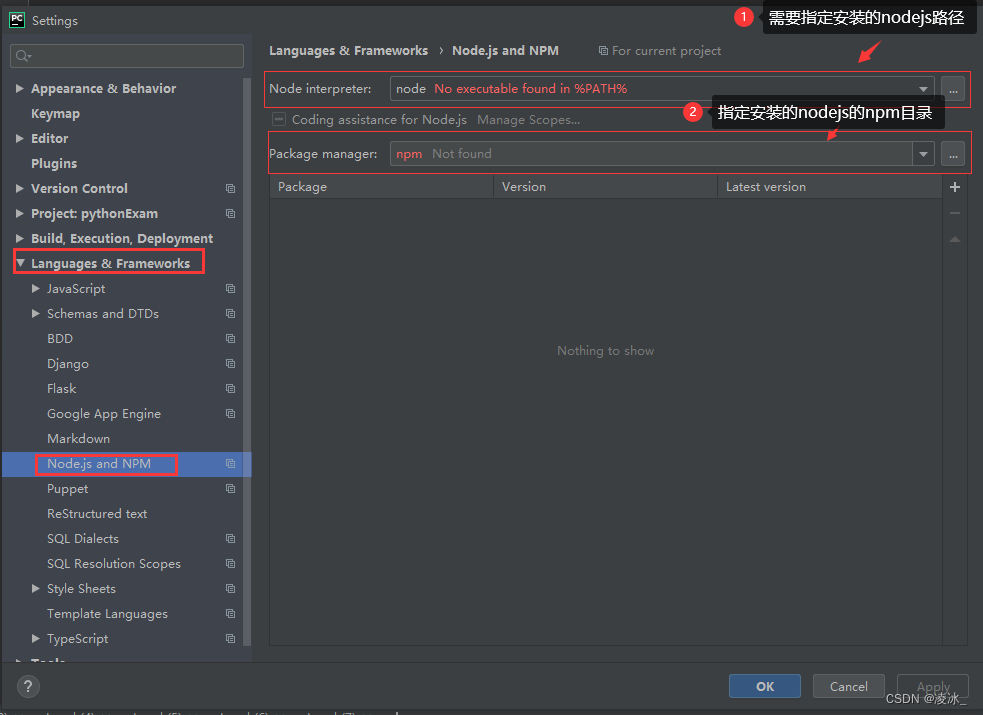Screen dimensions: 983x715
Task: Click the project-level icon beside Schemas and DTDs
Action: 230,313
